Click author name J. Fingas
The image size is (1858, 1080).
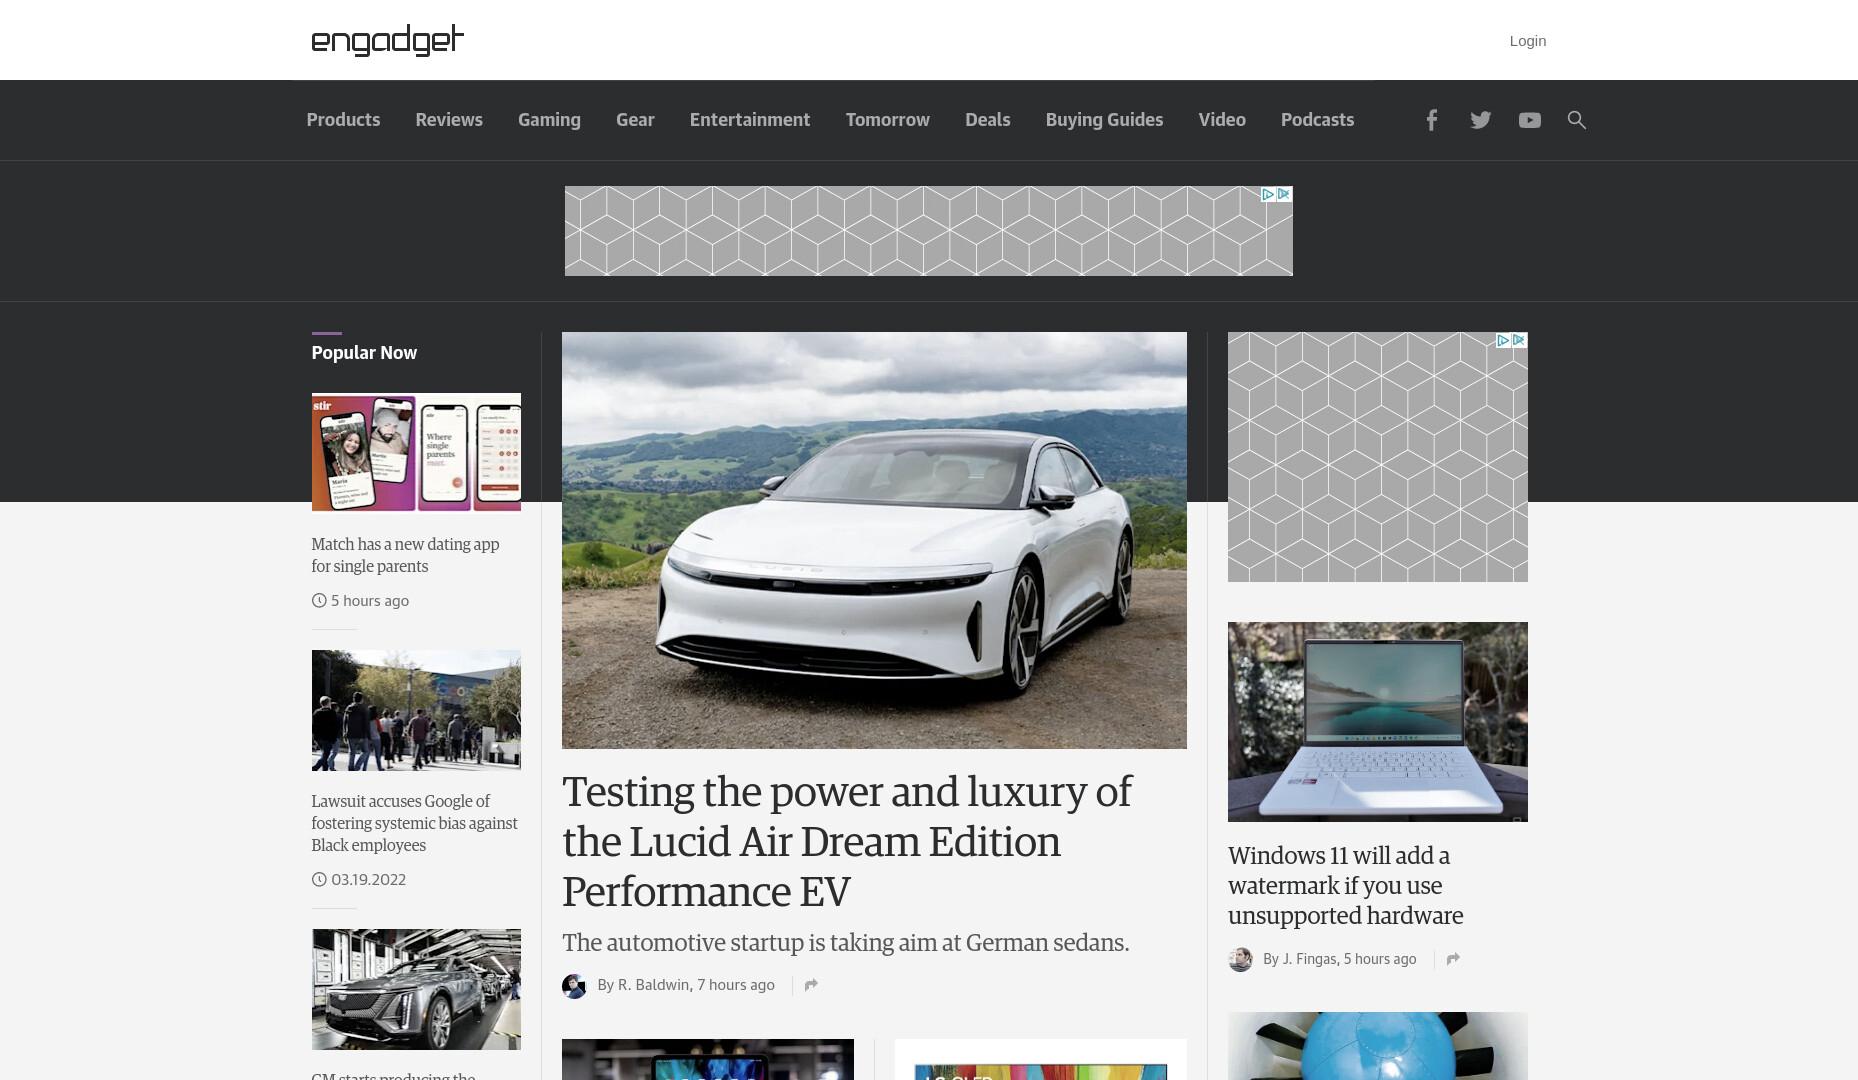click(x=1309, y=959)
